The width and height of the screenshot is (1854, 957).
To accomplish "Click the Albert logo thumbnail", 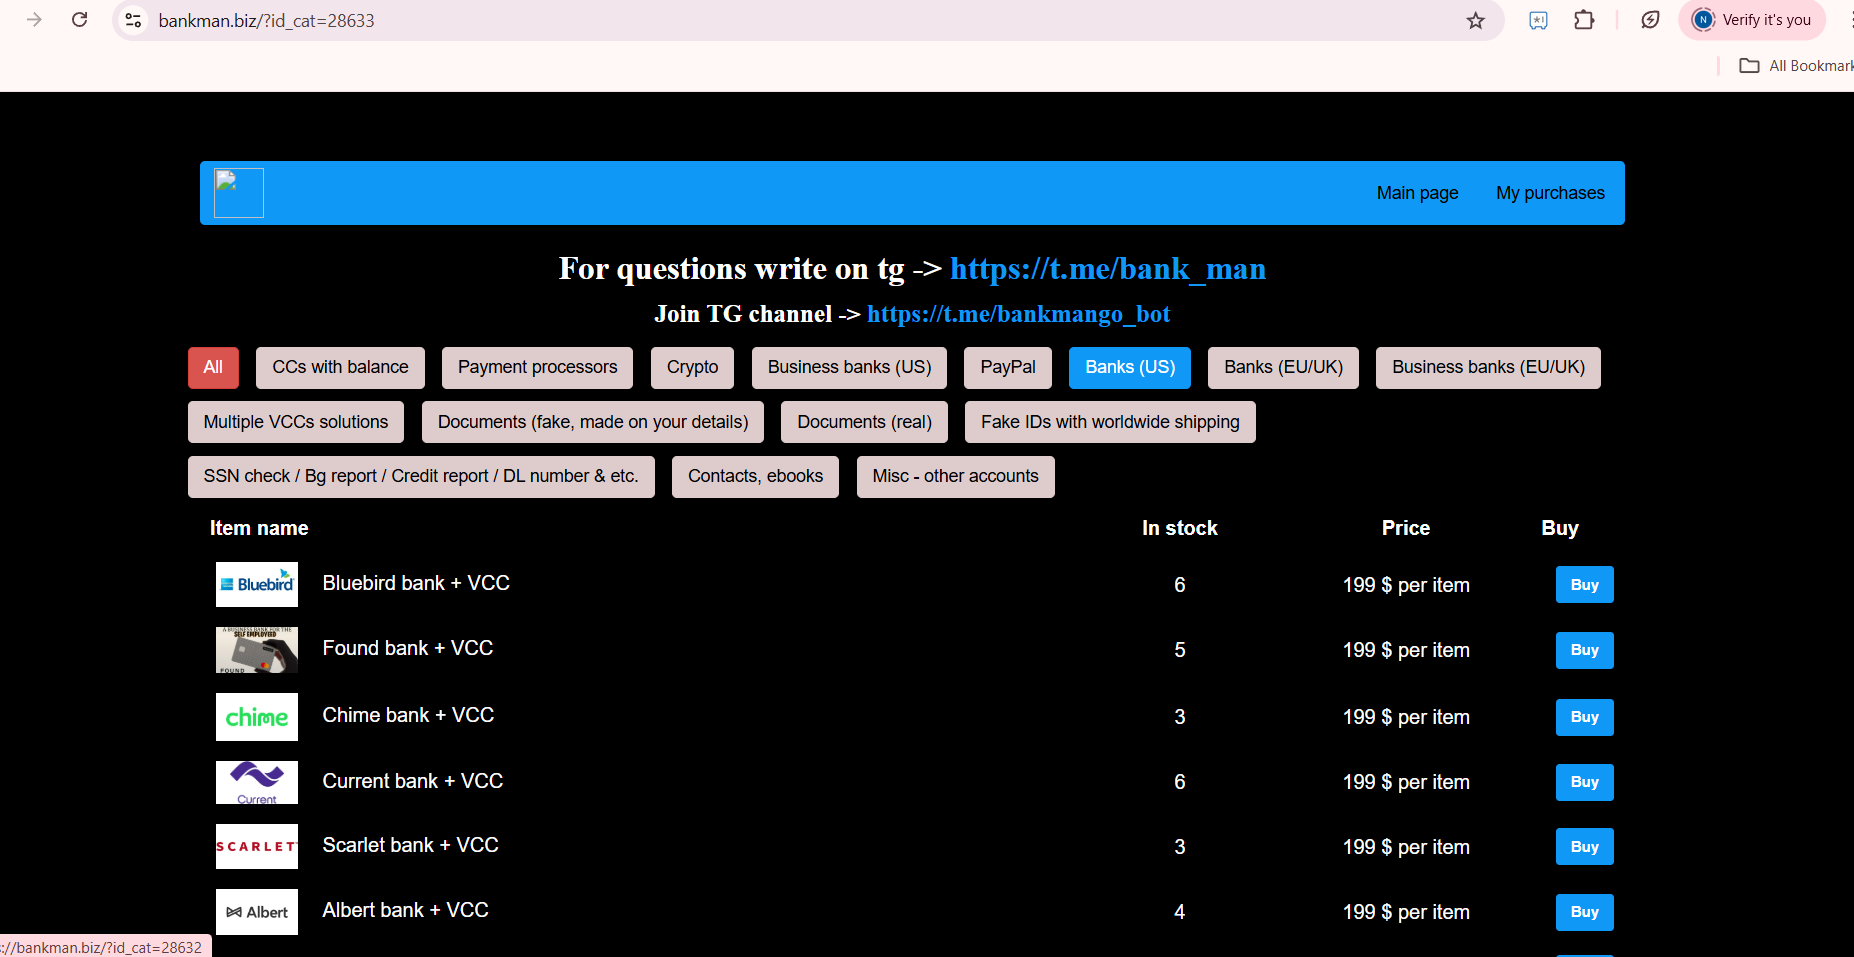I will click(257, 912).
